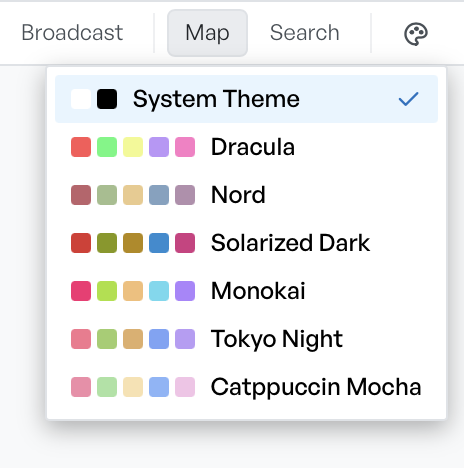Viewport: 464px width, 468px height.
Task: Click Catppuccin Mocha's light pink swatch
Action: [185, 387]
